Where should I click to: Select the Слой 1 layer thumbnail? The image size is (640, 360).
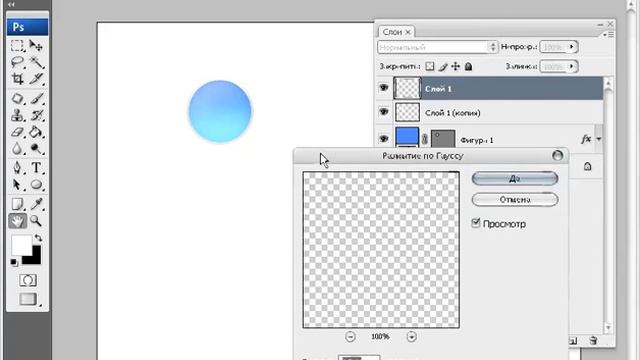(407, 88)
